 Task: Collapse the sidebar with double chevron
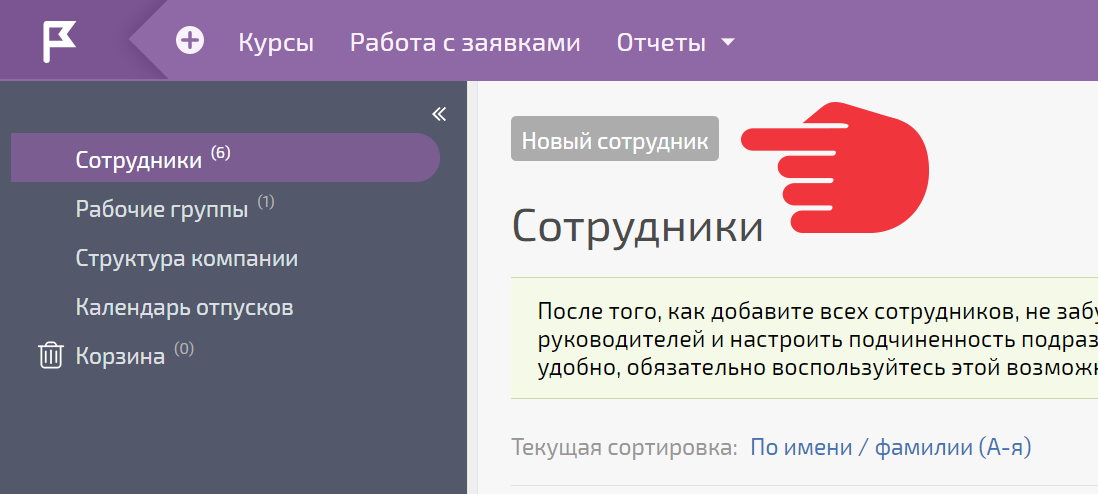click(439, 114)
